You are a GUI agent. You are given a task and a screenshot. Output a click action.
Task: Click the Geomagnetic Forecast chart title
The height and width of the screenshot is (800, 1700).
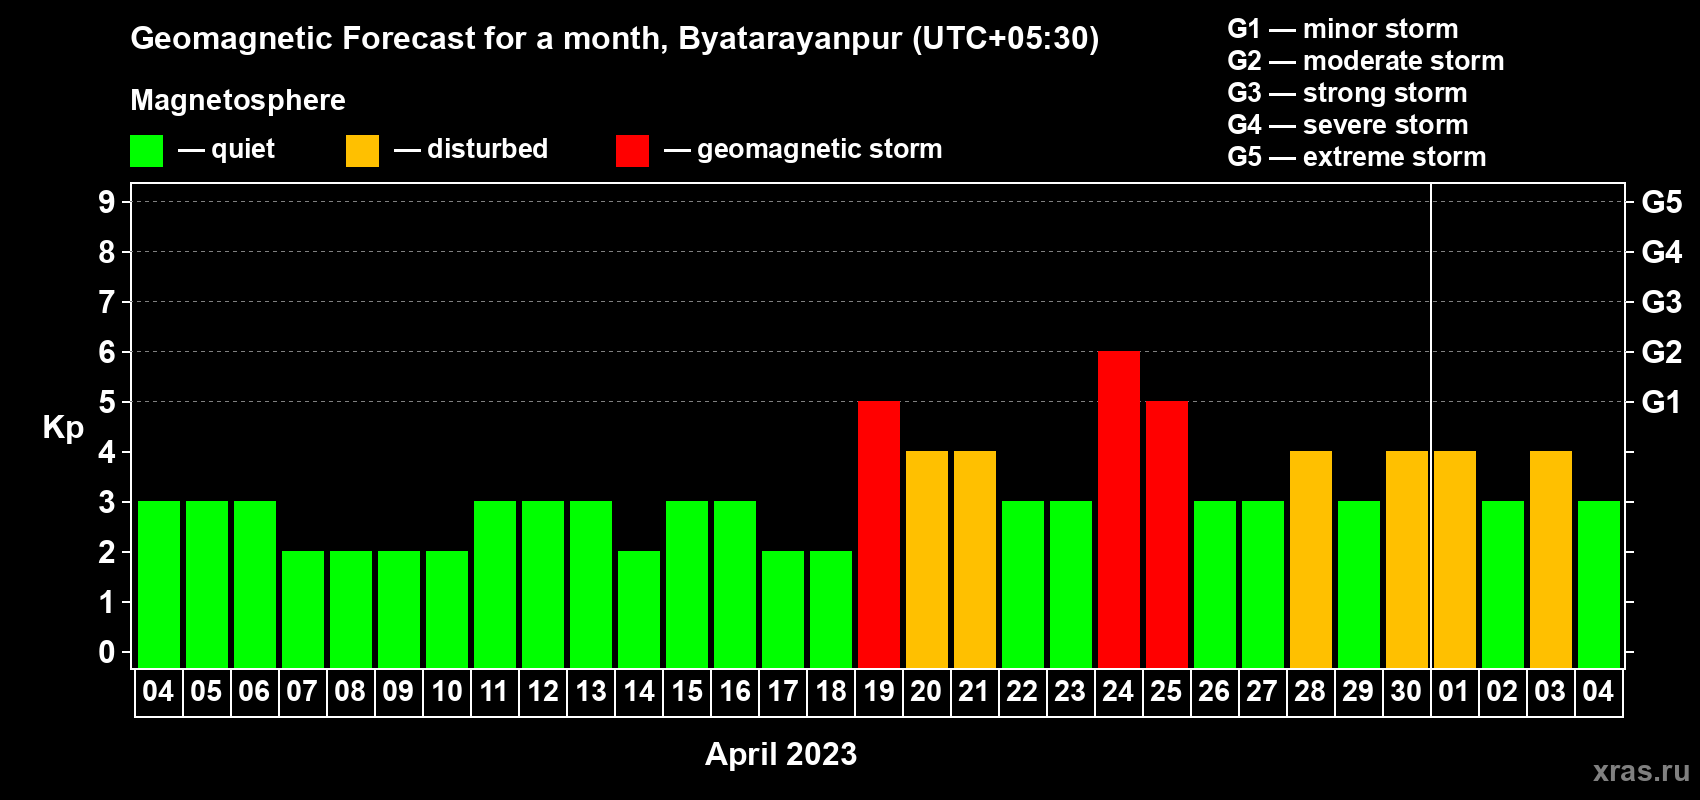[x=614, y=39]
